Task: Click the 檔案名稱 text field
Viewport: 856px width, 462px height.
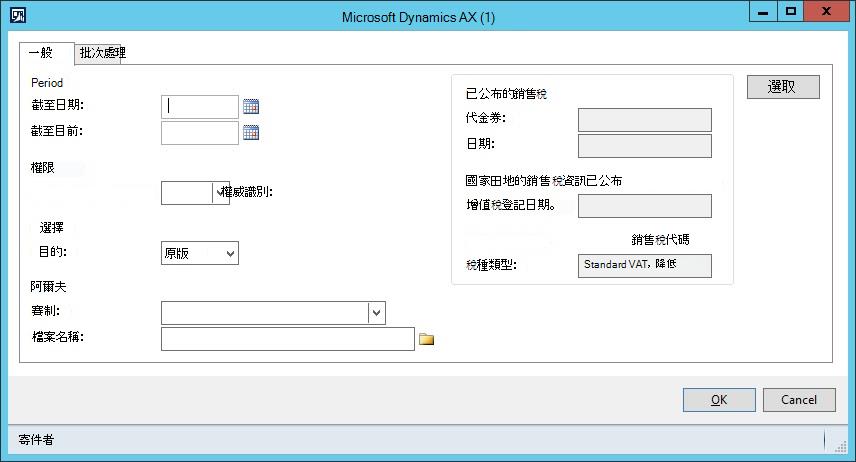Action: [x=288, y=339]
